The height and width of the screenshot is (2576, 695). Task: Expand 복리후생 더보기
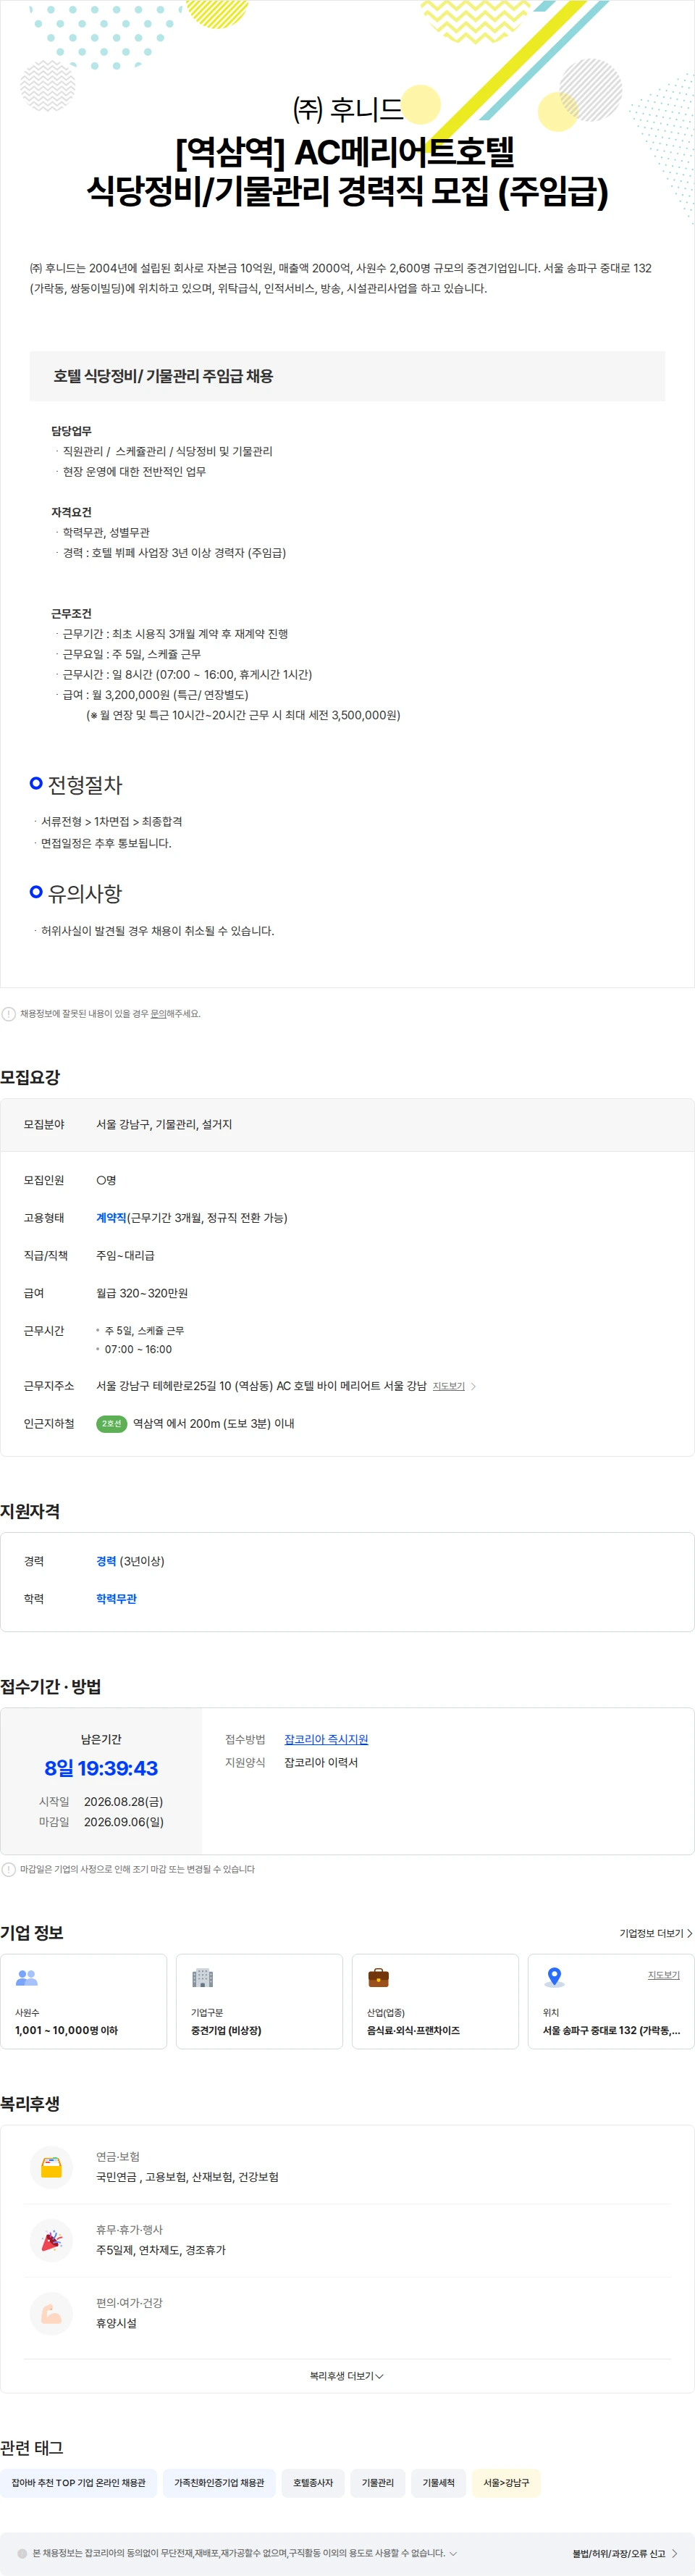(347, 2376)
